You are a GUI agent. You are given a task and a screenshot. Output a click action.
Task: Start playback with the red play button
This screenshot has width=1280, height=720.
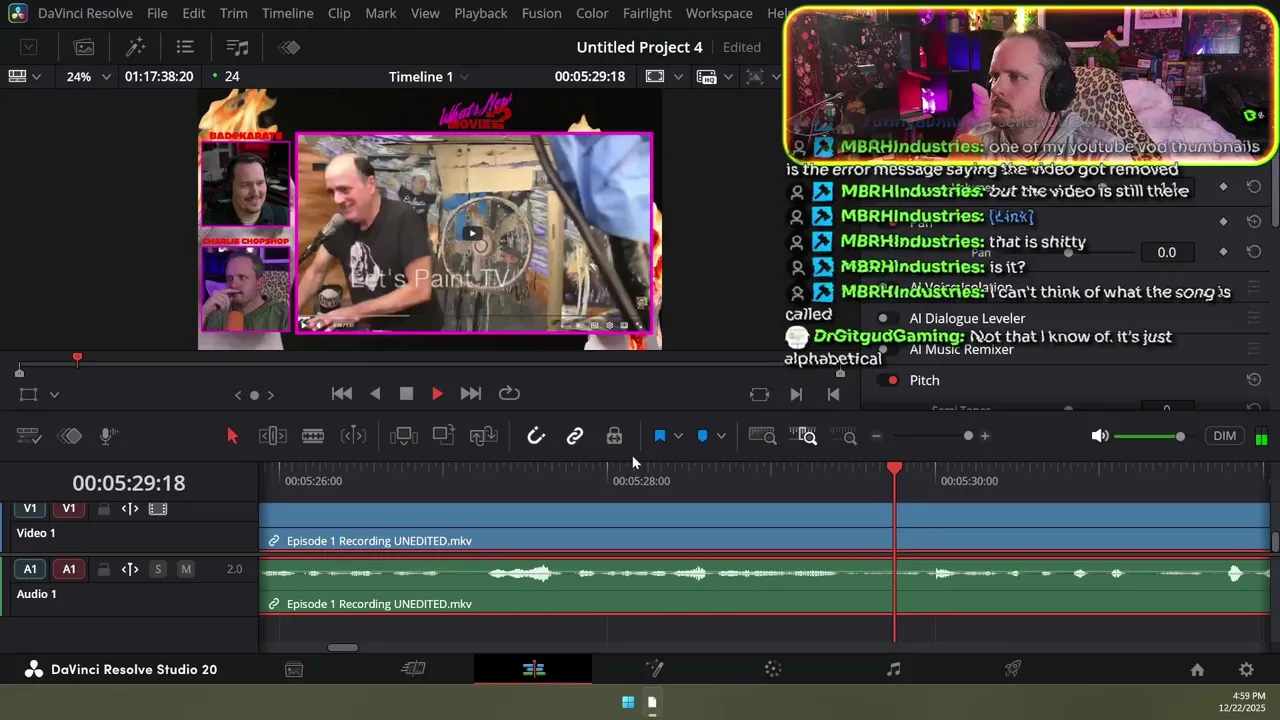click(x=437, y=394)
